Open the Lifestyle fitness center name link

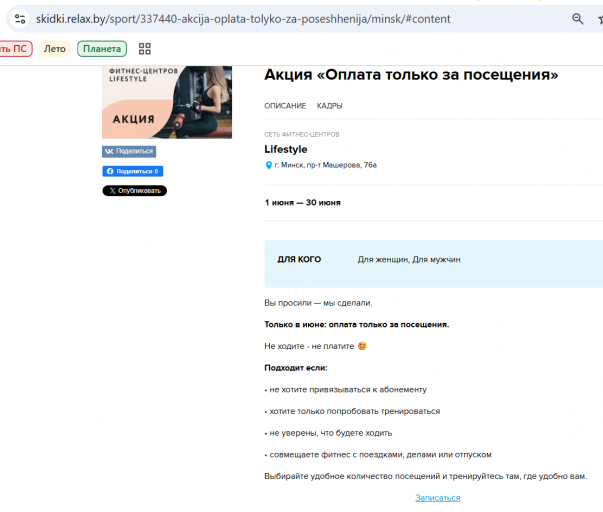tap(286, 149)
